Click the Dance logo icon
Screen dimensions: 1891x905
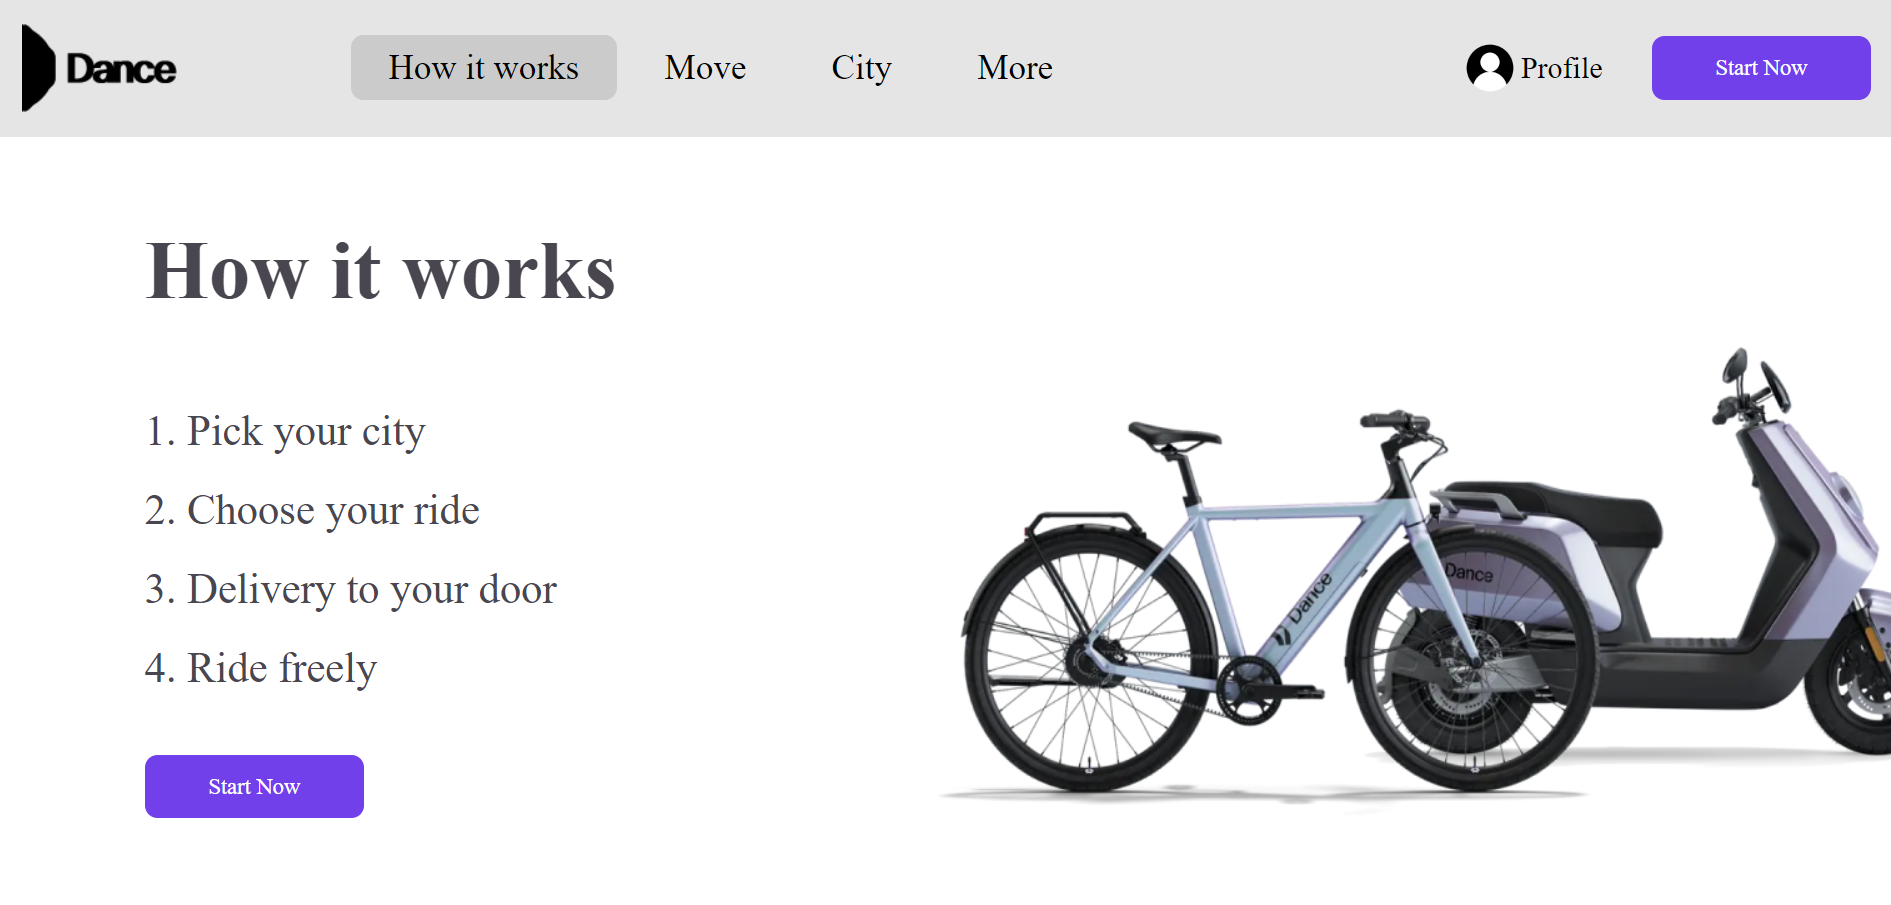38,68
